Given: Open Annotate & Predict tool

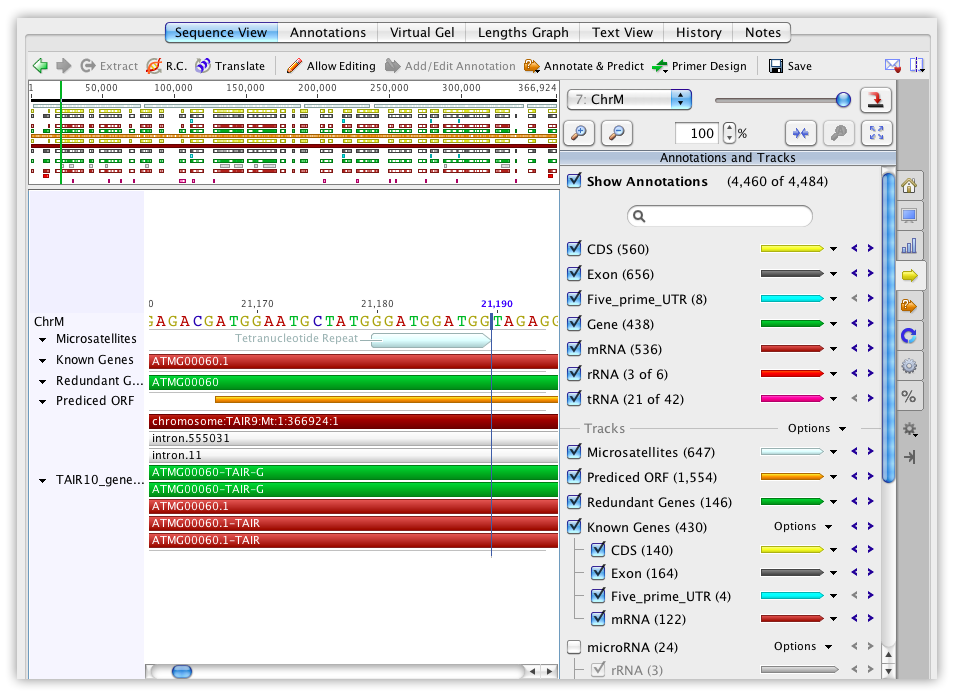Looking at the screenshot, I should point(584,65).
